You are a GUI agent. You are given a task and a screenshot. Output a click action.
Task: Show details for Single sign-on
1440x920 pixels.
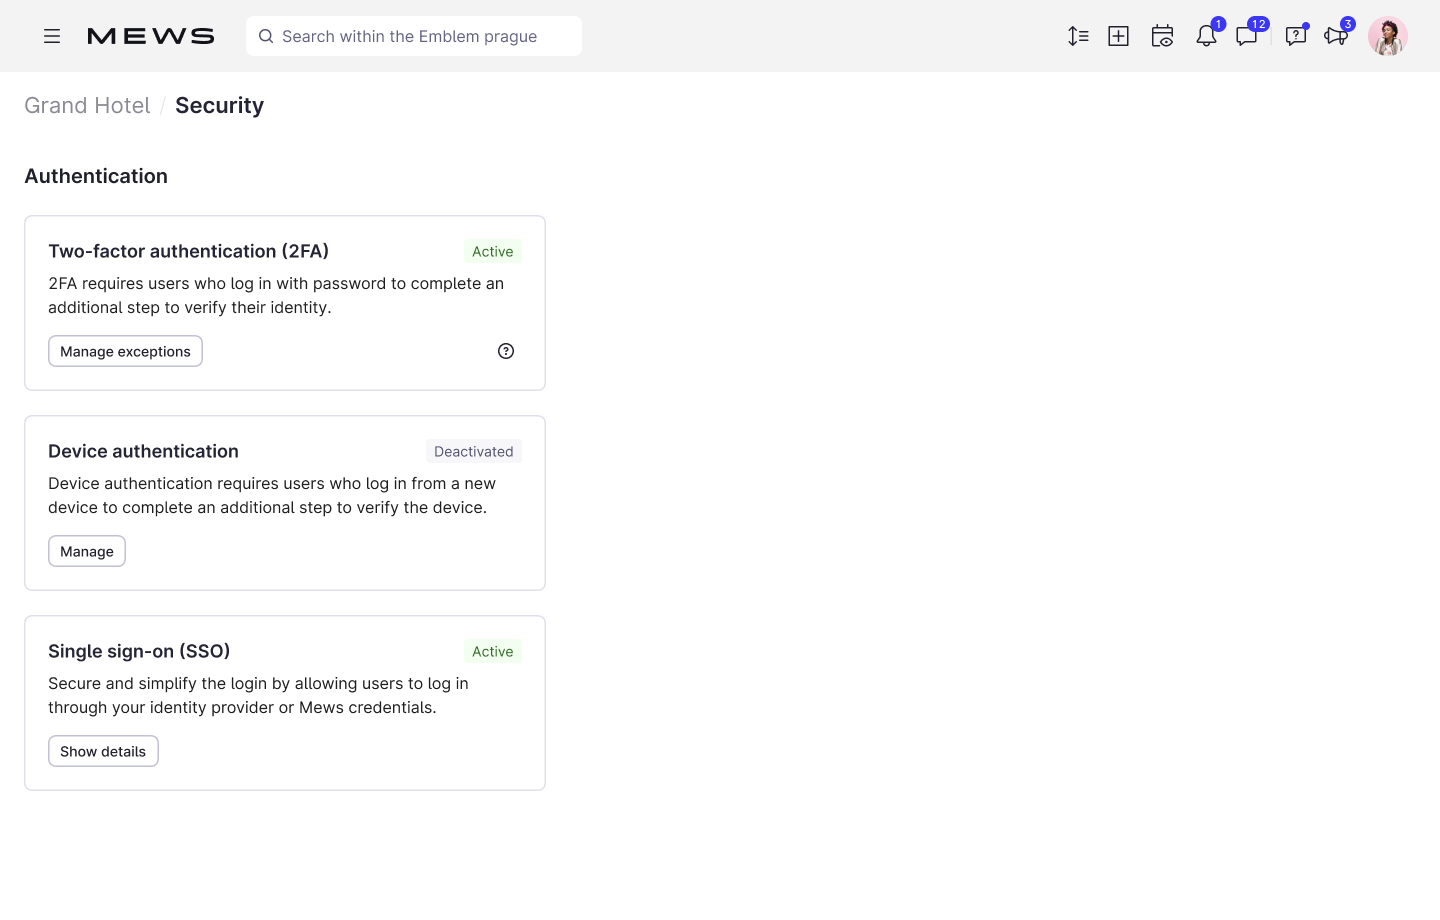coord(103,751)
